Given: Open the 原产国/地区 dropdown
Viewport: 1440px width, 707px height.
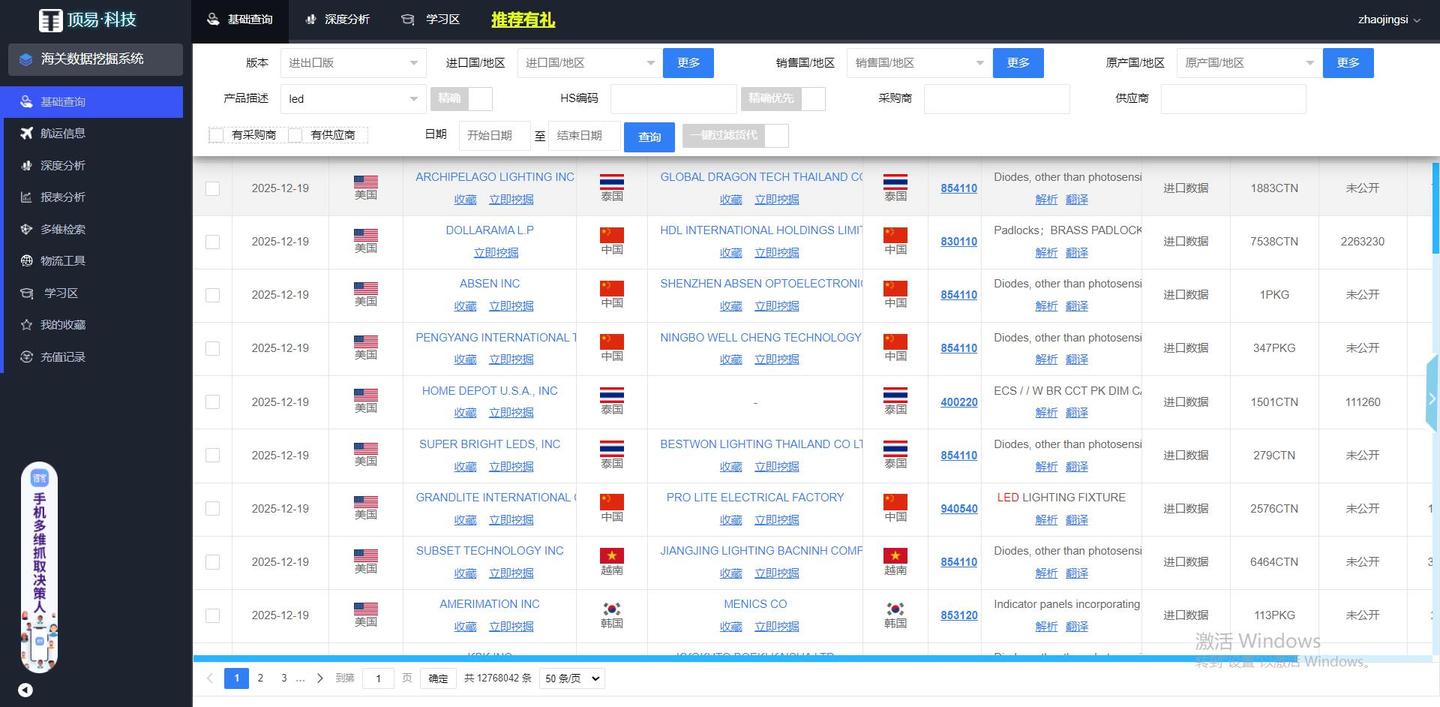Looking at the screenshot, I should pos(1250,63).
